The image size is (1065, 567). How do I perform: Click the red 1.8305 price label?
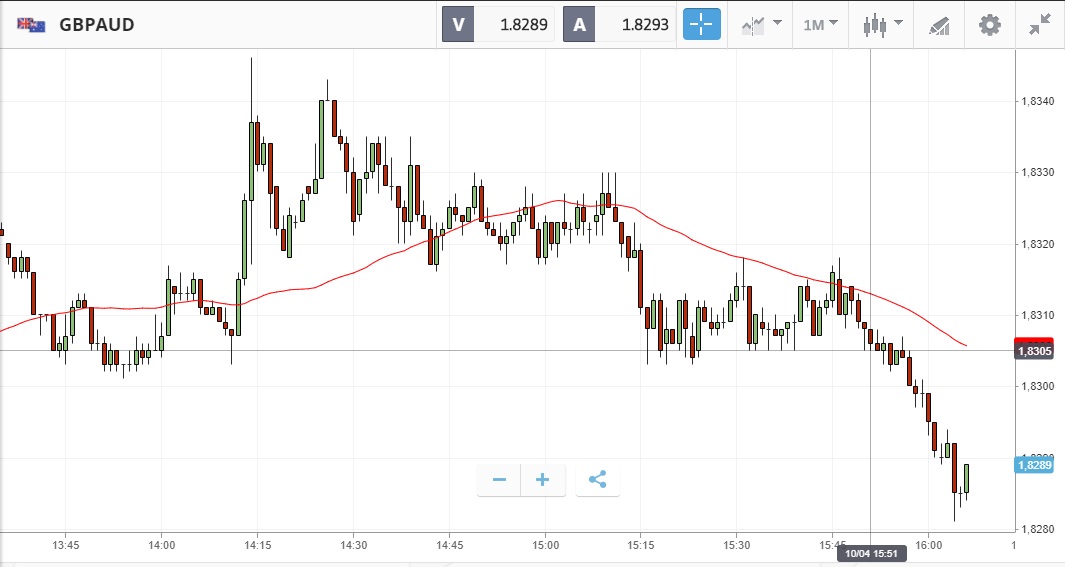pyautogui.click(x=1034, y=350)
